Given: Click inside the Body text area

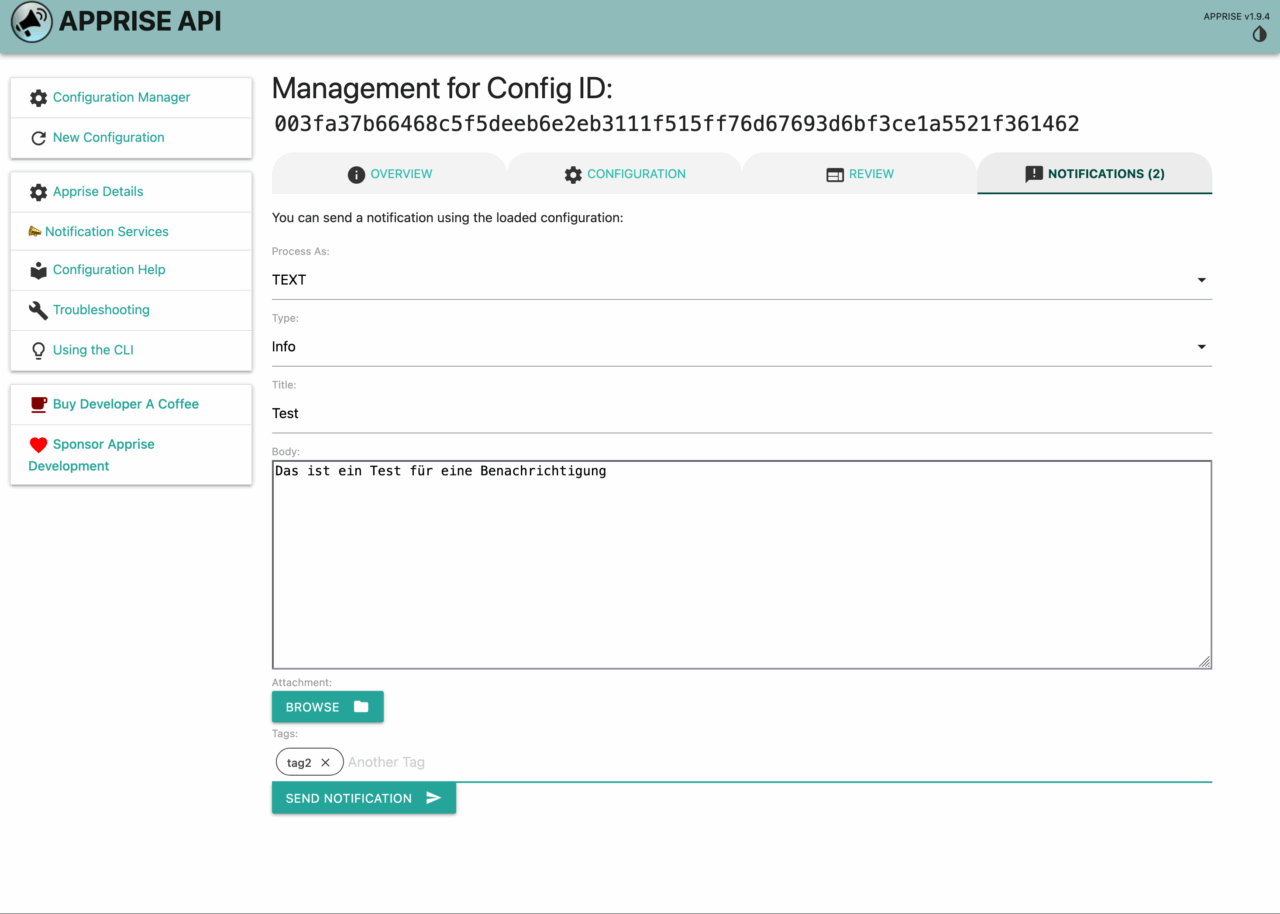Looking at the screenshot, I should [742, 565].
